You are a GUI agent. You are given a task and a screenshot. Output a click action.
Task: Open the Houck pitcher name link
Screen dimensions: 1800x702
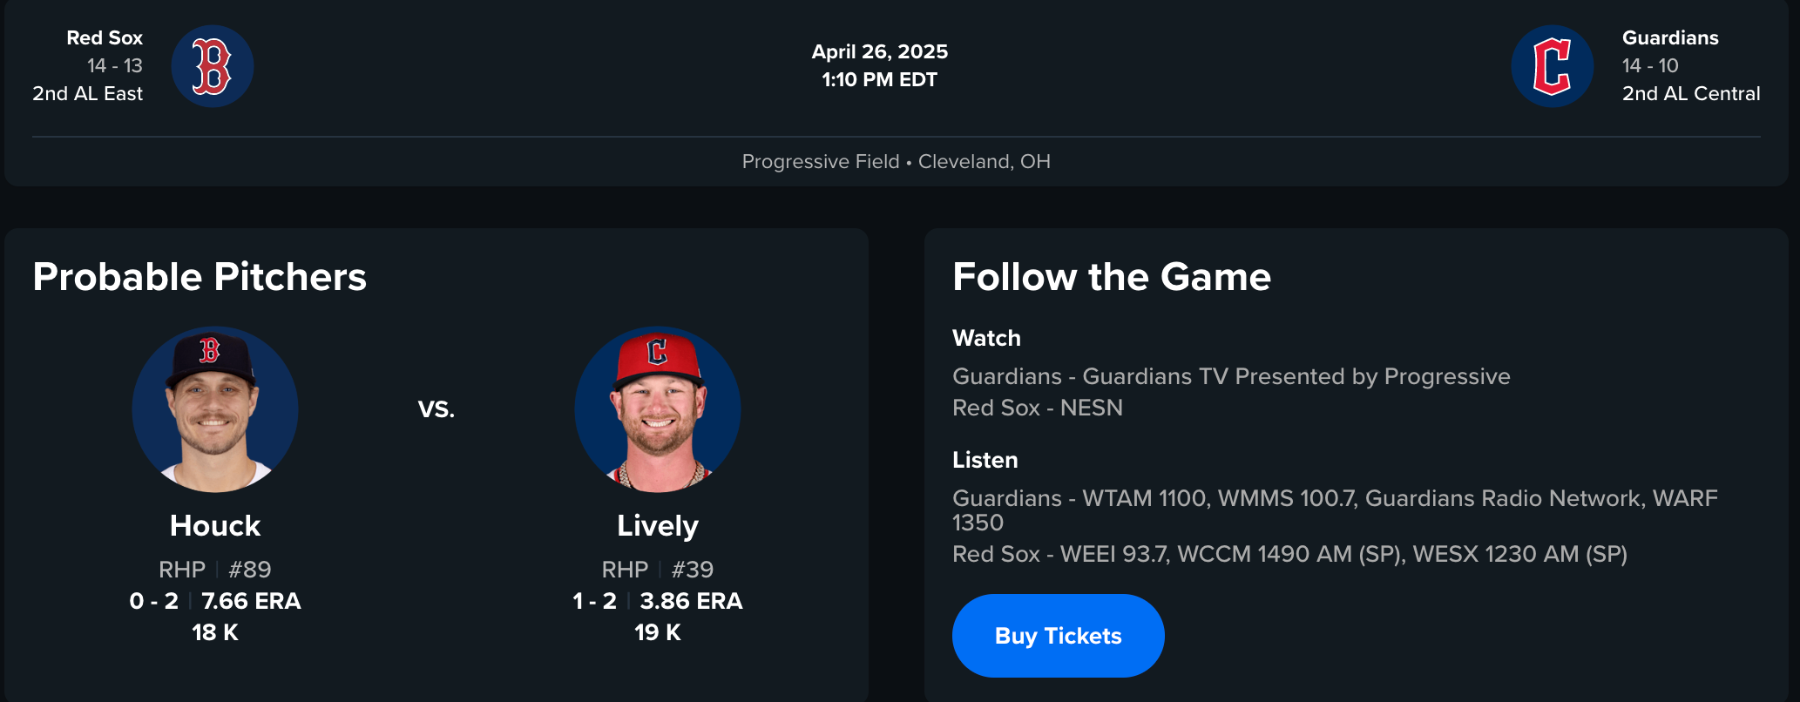tap(215, 526)
